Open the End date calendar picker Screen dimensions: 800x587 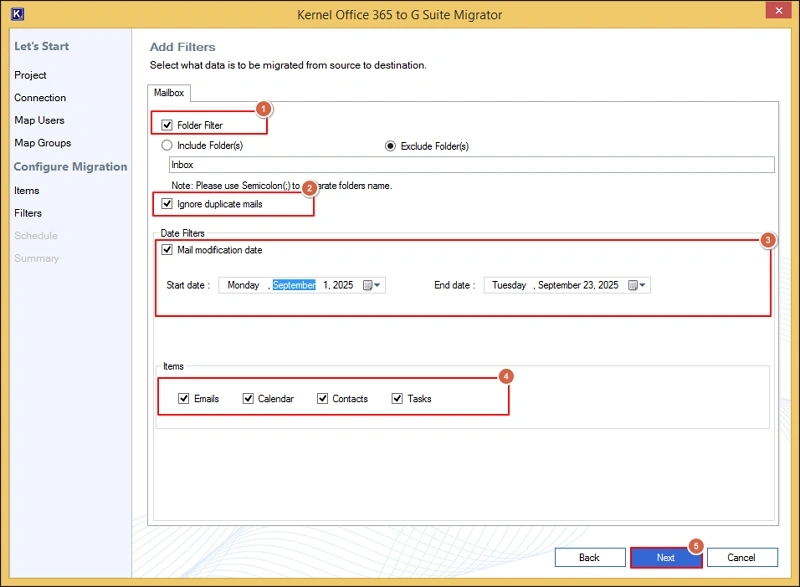pos(637,285)
